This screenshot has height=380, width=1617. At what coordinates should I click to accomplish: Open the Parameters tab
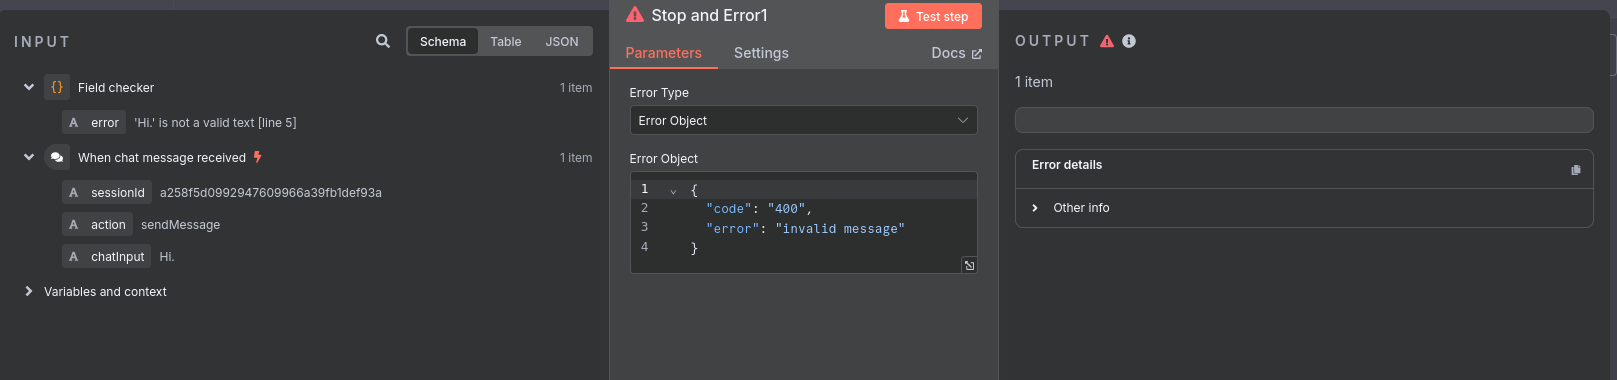[x=663, y=53]
